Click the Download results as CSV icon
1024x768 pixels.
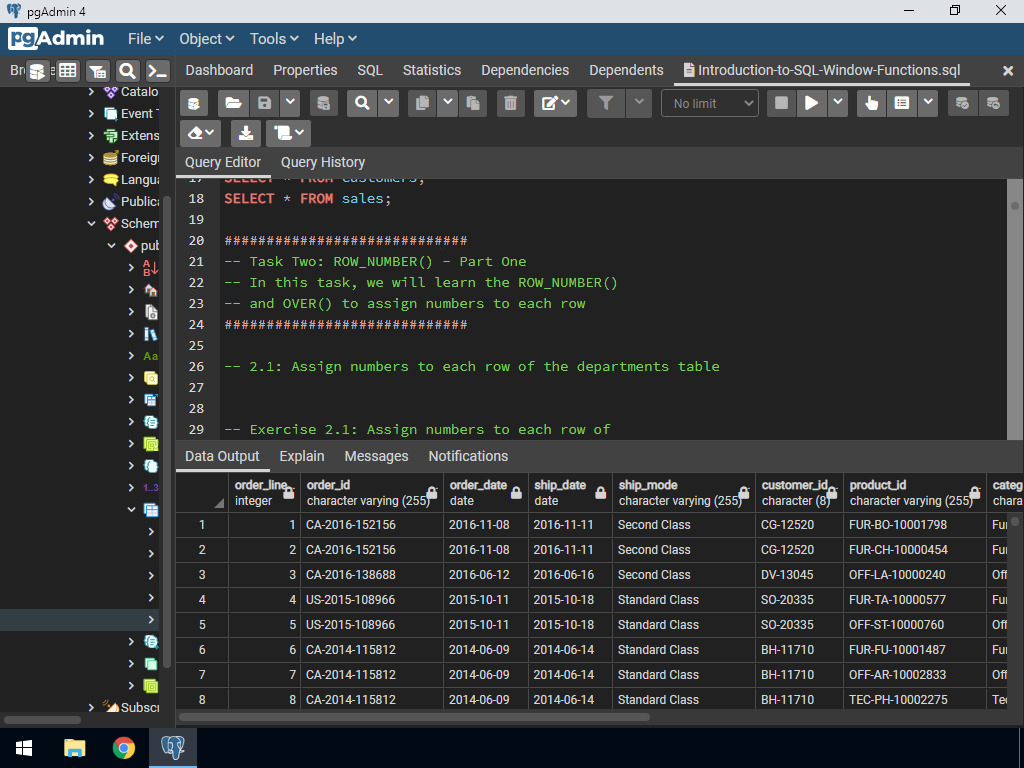point(245,133)
